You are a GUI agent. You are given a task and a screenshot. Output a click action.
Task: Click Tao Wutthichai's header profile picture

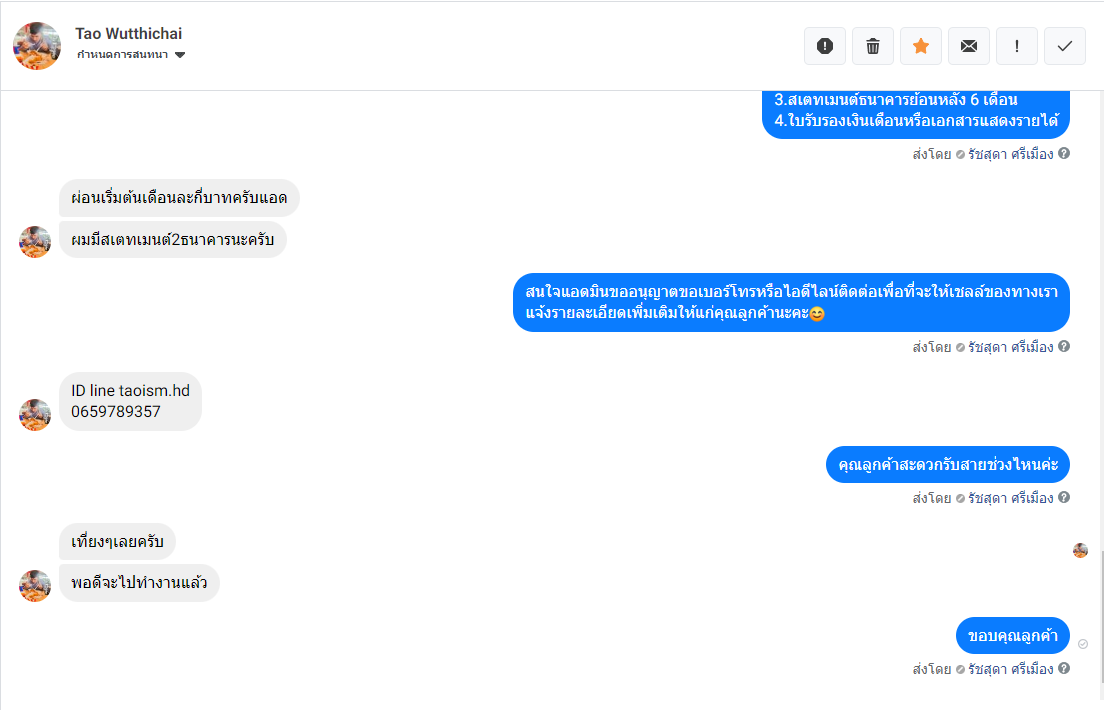pos(37,46)
